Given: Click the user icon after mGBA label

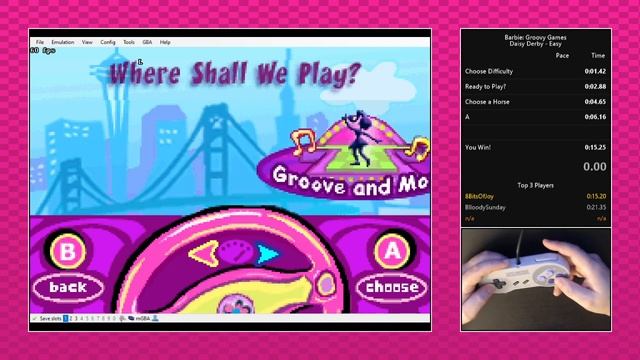Looking at the screenshot, I should point(155,318).
